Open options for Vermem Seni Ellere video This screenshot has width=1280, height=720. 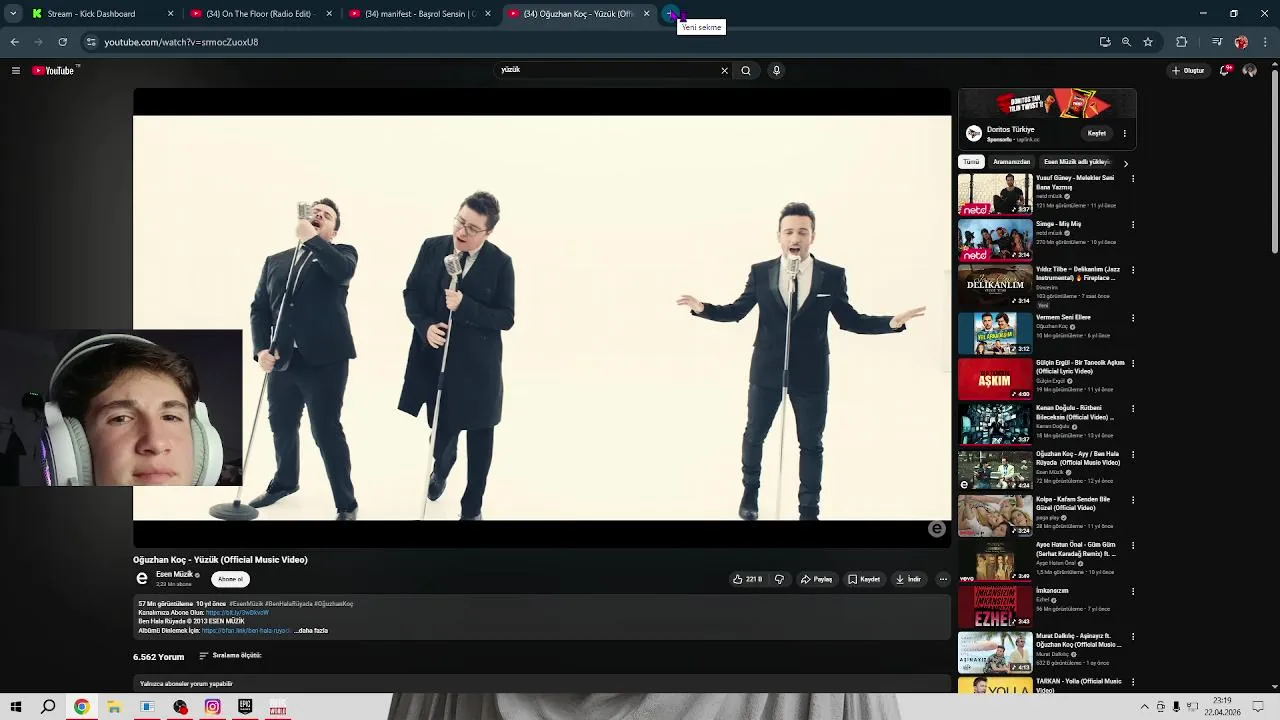click(1133, 318)
